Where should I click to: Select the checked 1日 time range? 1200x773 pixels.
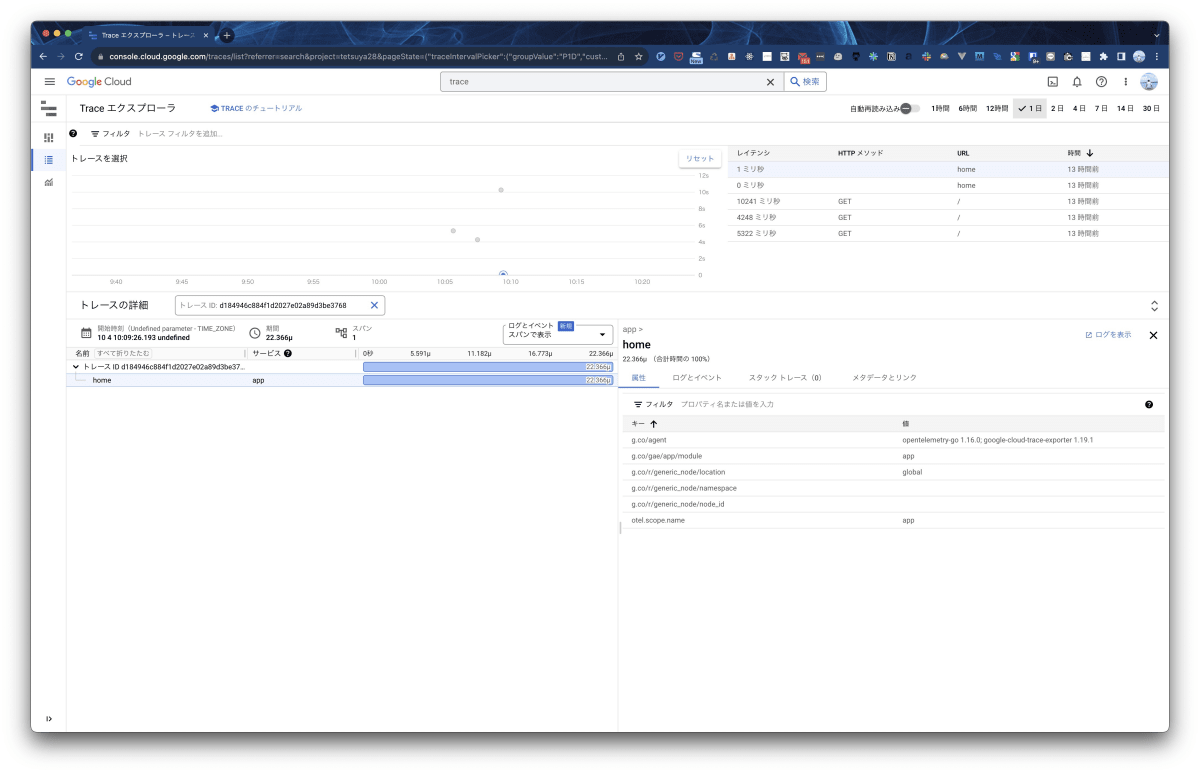(x=1029, y=108)
